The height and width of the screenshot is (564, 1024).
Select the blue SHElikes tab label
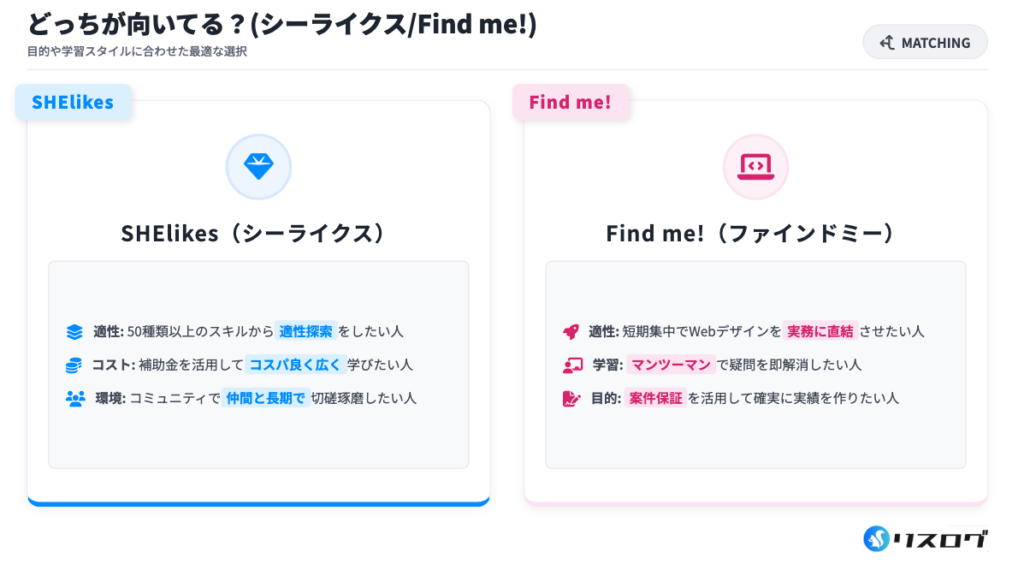point(73,102)
